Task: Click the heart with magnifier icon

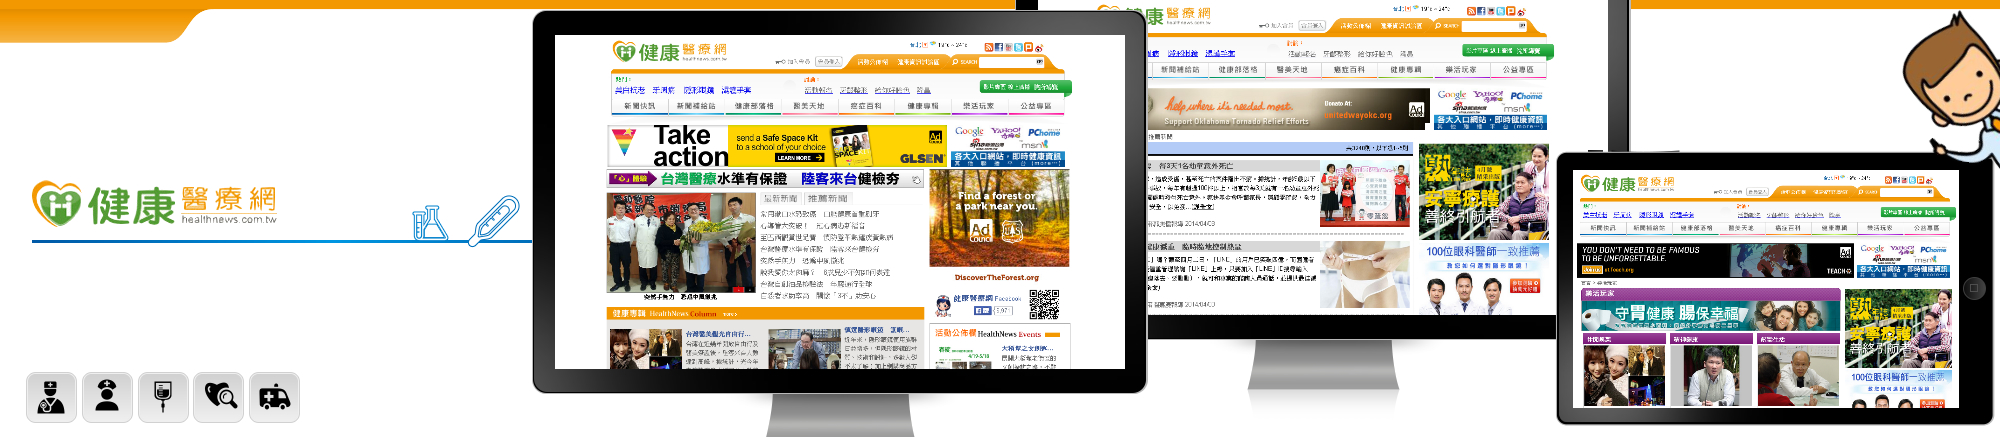Action: 219,397
